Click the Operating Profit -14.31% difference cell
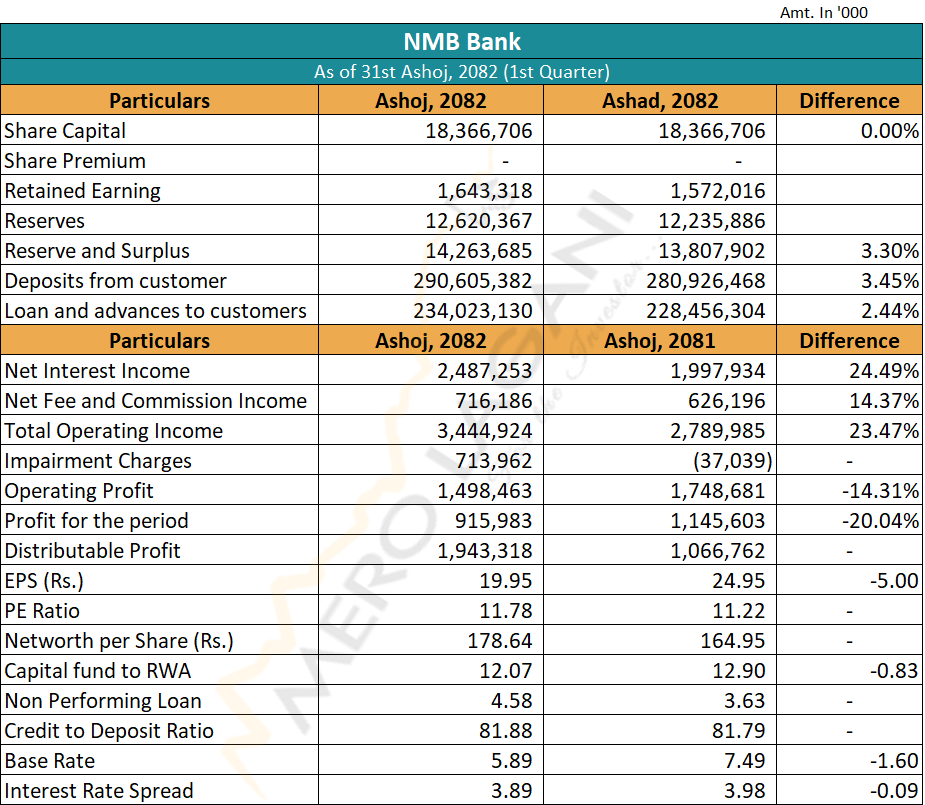 click(880, 491)
